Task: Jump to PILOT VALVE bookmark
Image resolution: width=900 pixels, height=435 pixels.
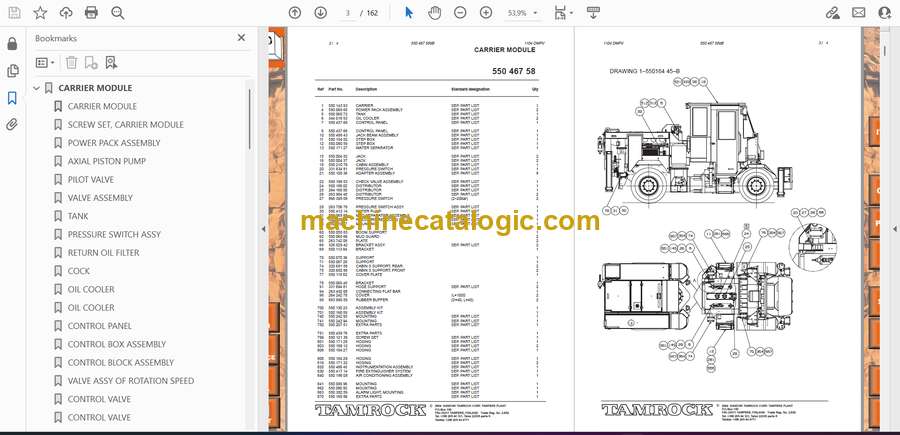Action: click(91, 180)
